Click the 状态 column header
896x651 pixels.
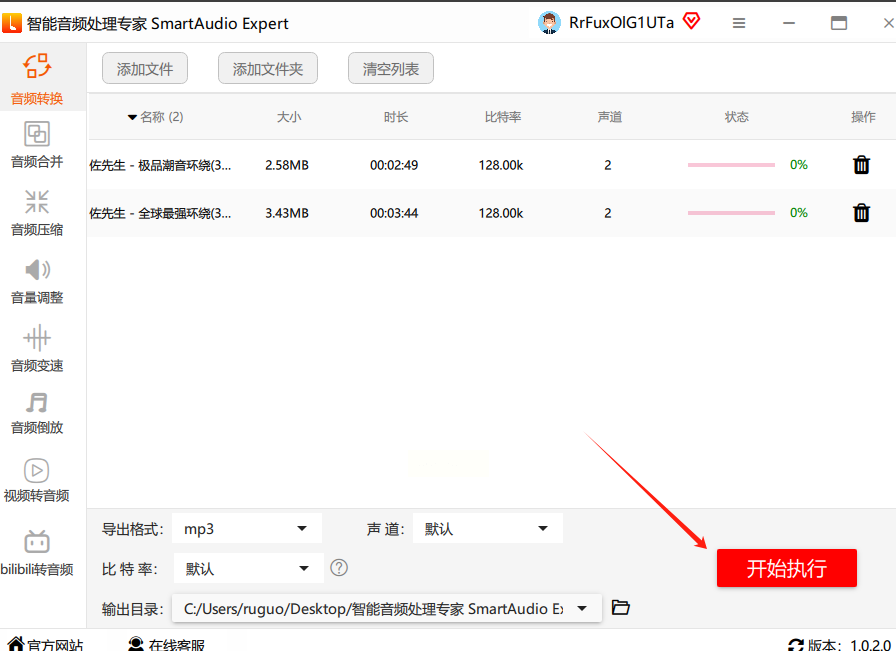click(737, 117)
